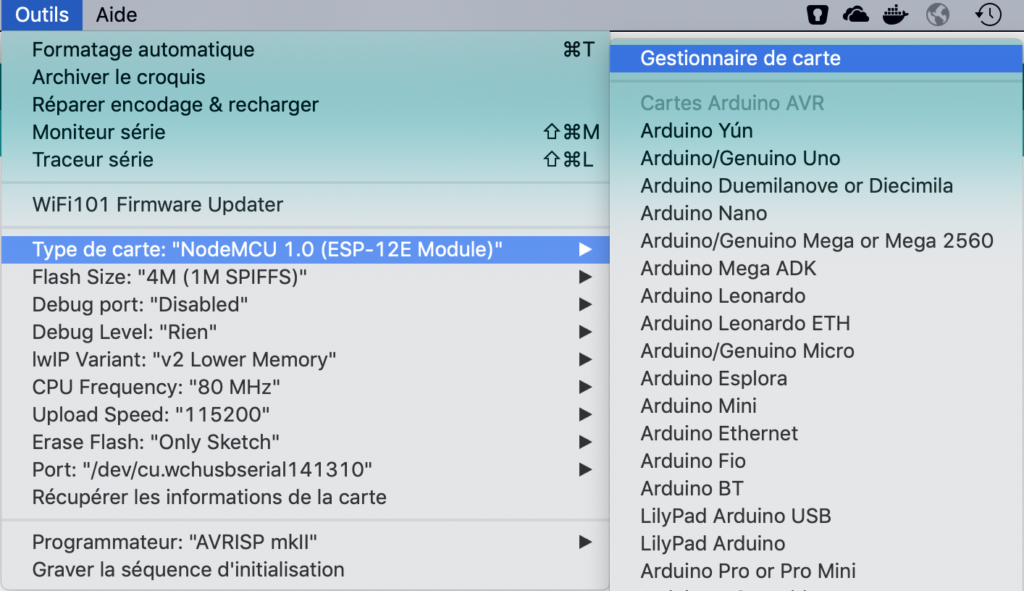Expand the Port submenu

[x=306, y=470]
